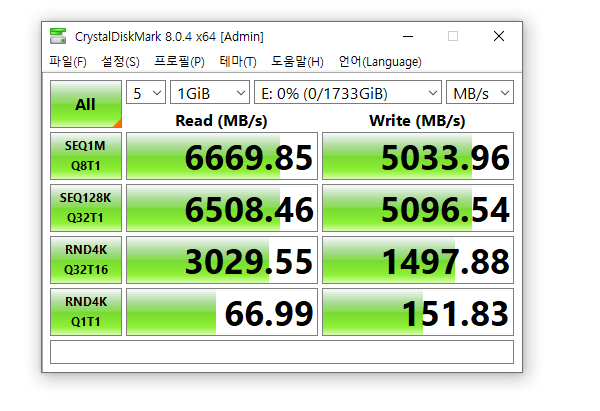Click the RND4K Q32T16 read result 3029.55
Viewport: 600px width, 411px height.
(222, 260)
